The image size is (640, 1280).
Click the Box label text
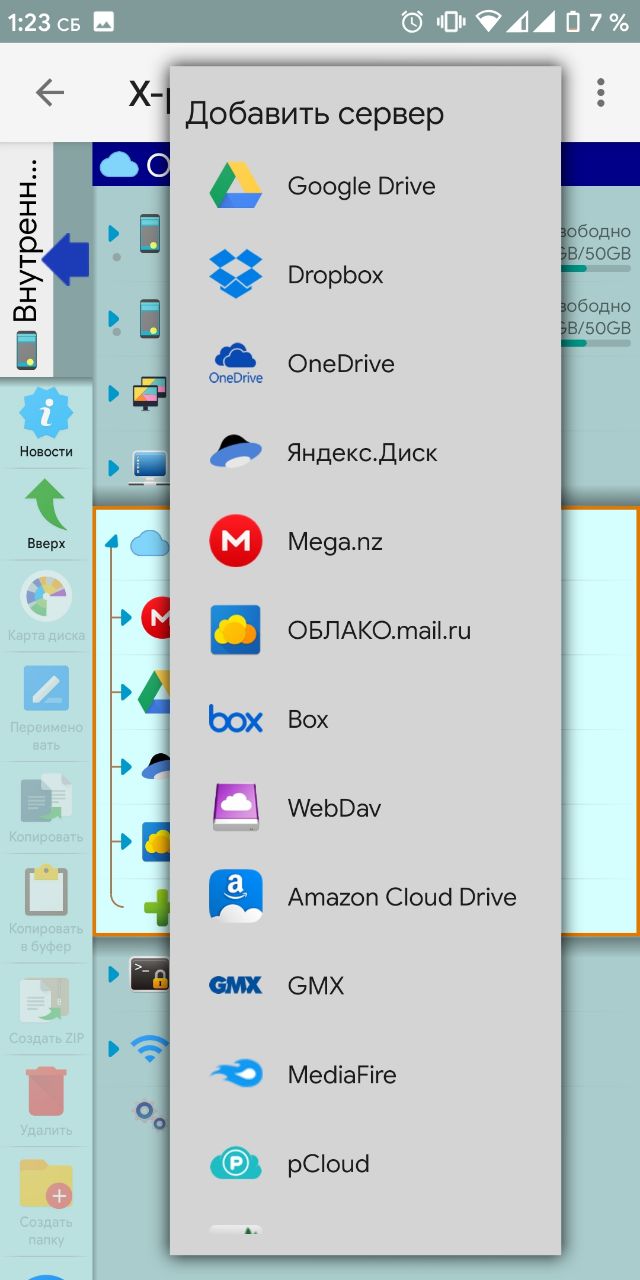[x=308, y=720]
